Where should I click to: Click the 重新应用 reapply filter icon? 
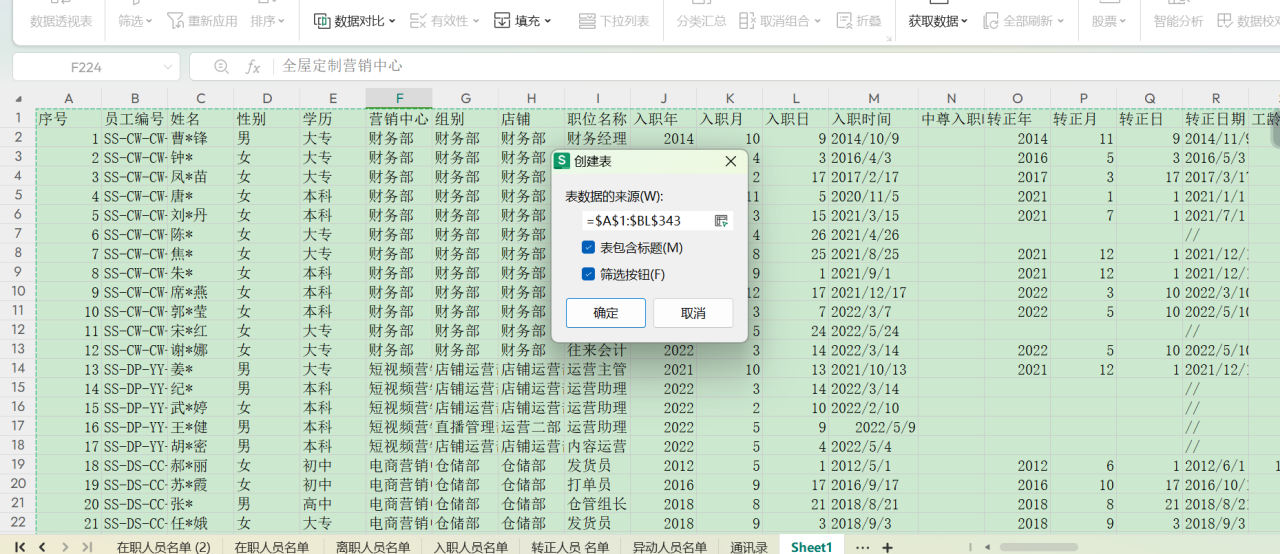tap(176, 20)
